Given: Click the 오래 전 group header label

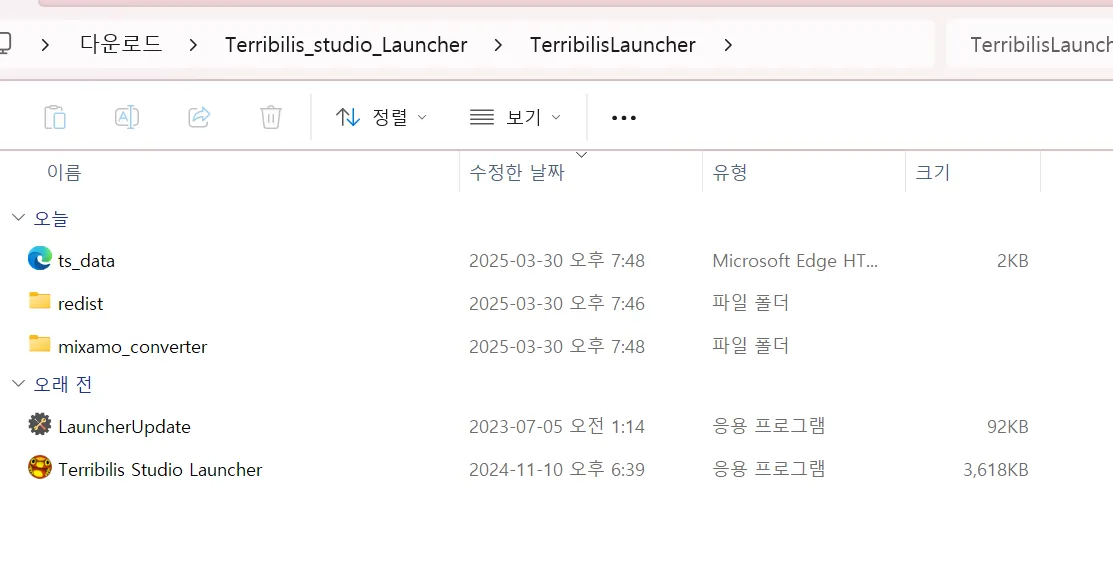Looking at the screenshot, I should coord(63,384).
